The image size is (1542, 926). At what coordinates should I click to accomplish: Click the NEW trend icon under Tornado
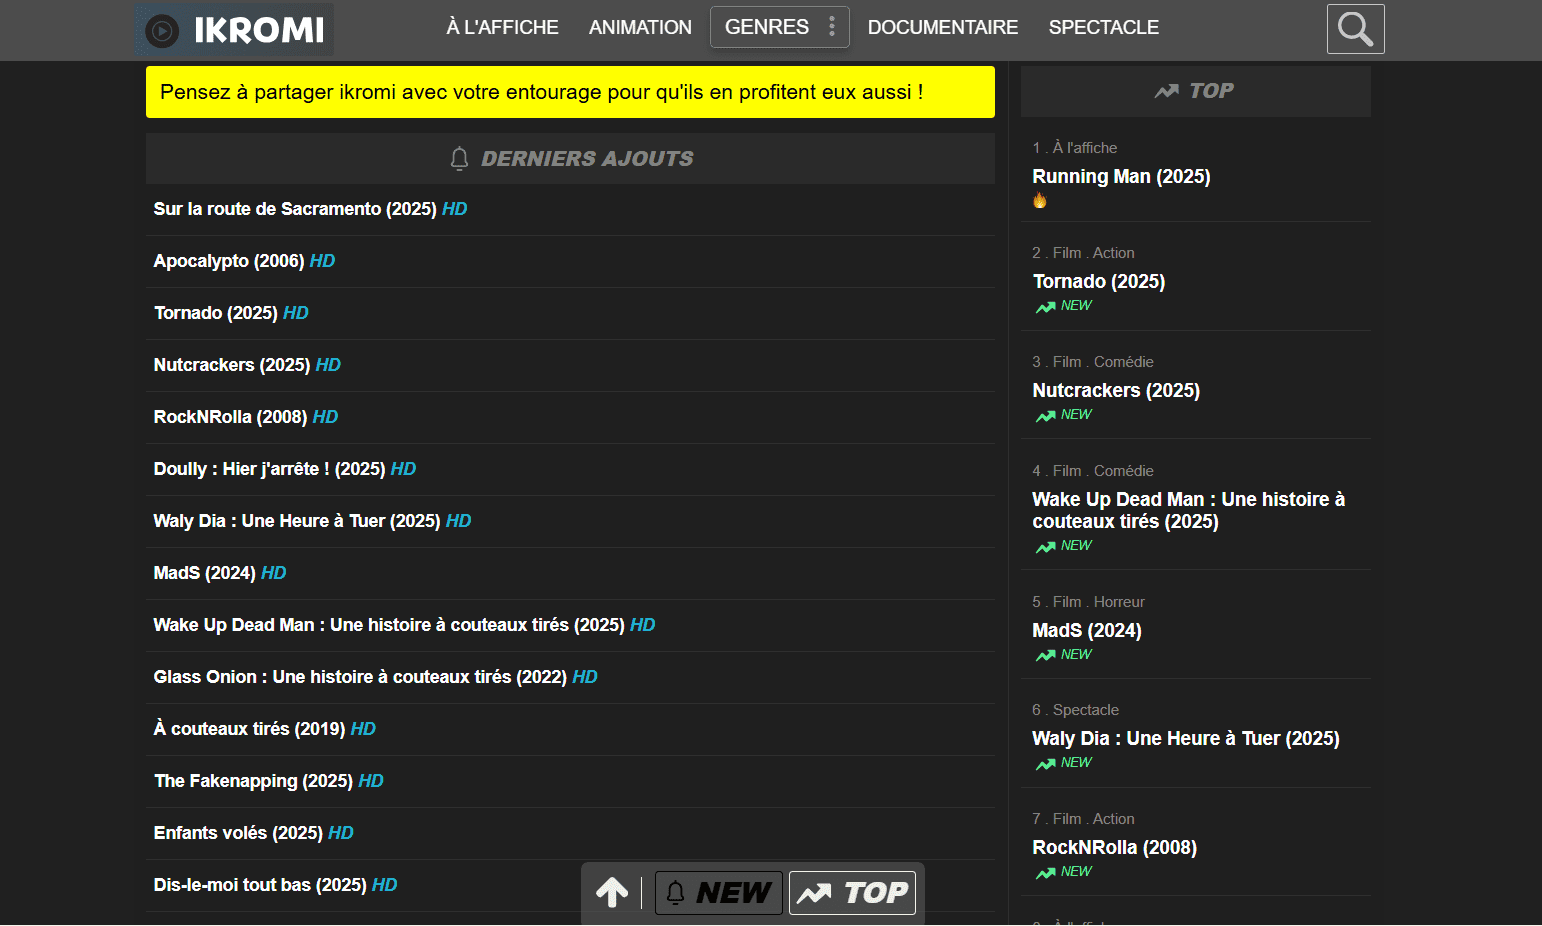click(1046, 307)
